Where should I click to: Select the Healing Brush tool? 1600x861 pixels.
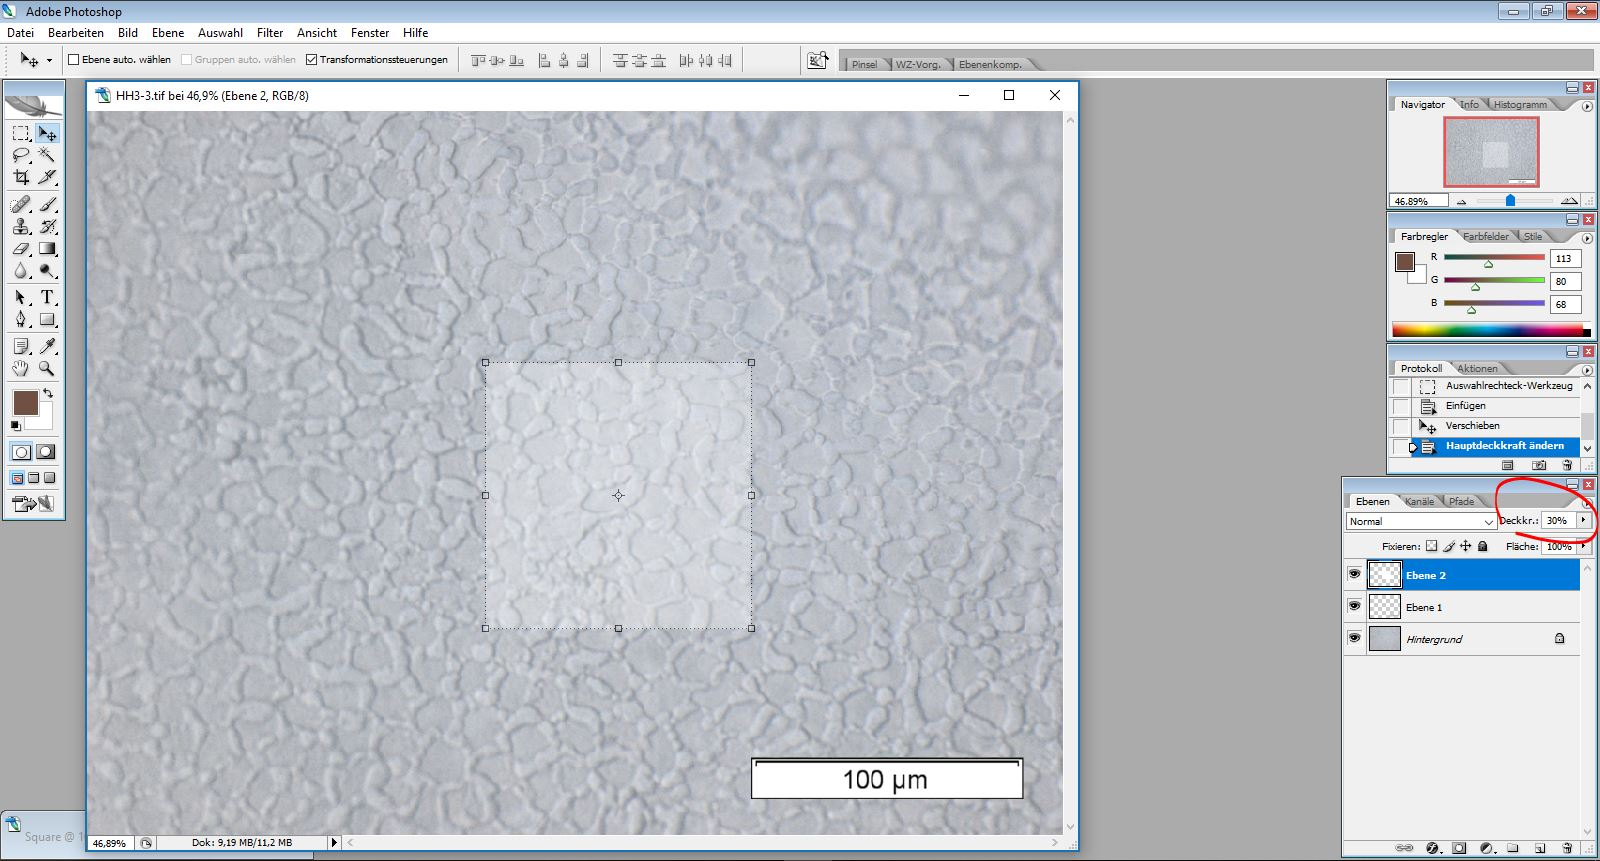coord(21,204)
